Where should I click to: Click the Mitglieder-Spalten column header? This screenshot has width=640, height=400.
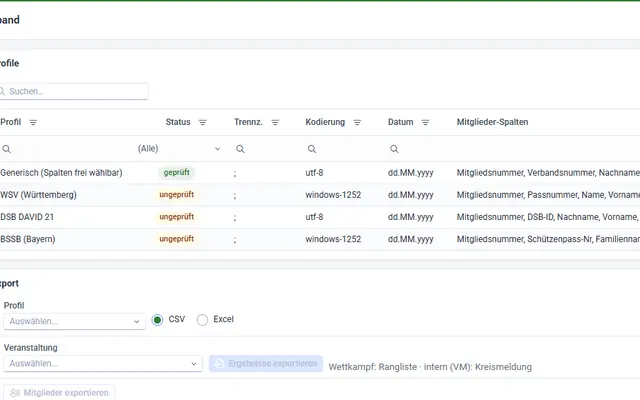click(x=492, y=122)
